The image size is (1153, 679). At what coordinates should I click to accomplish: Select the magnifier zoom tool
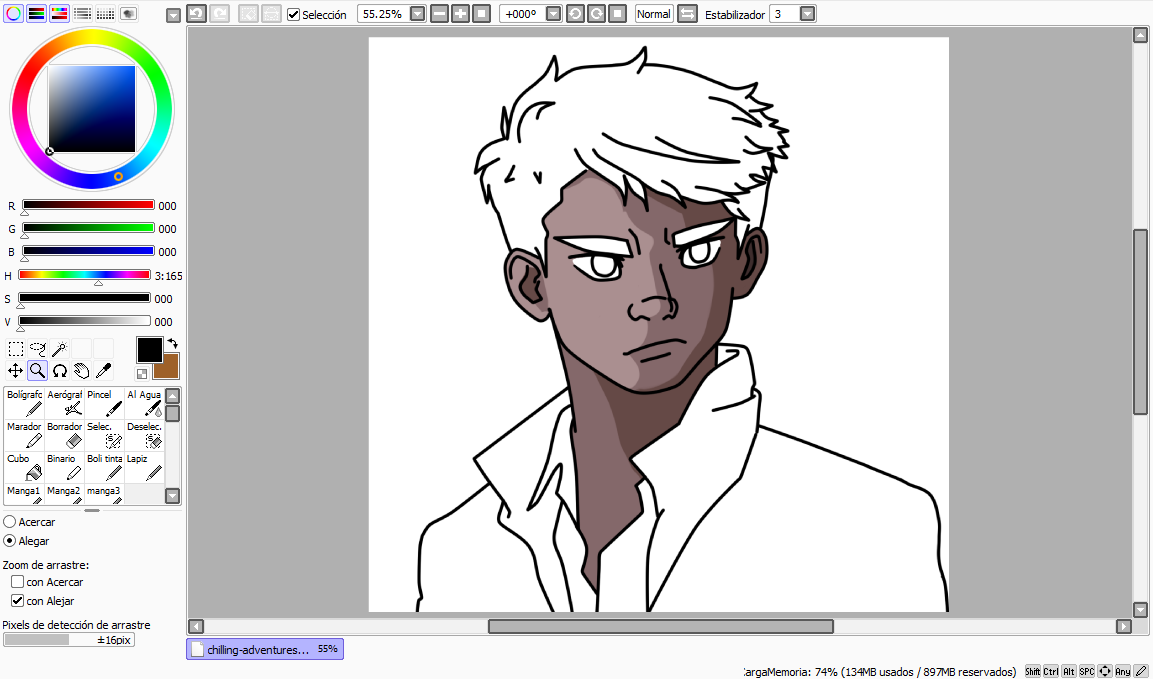[38, 371]
